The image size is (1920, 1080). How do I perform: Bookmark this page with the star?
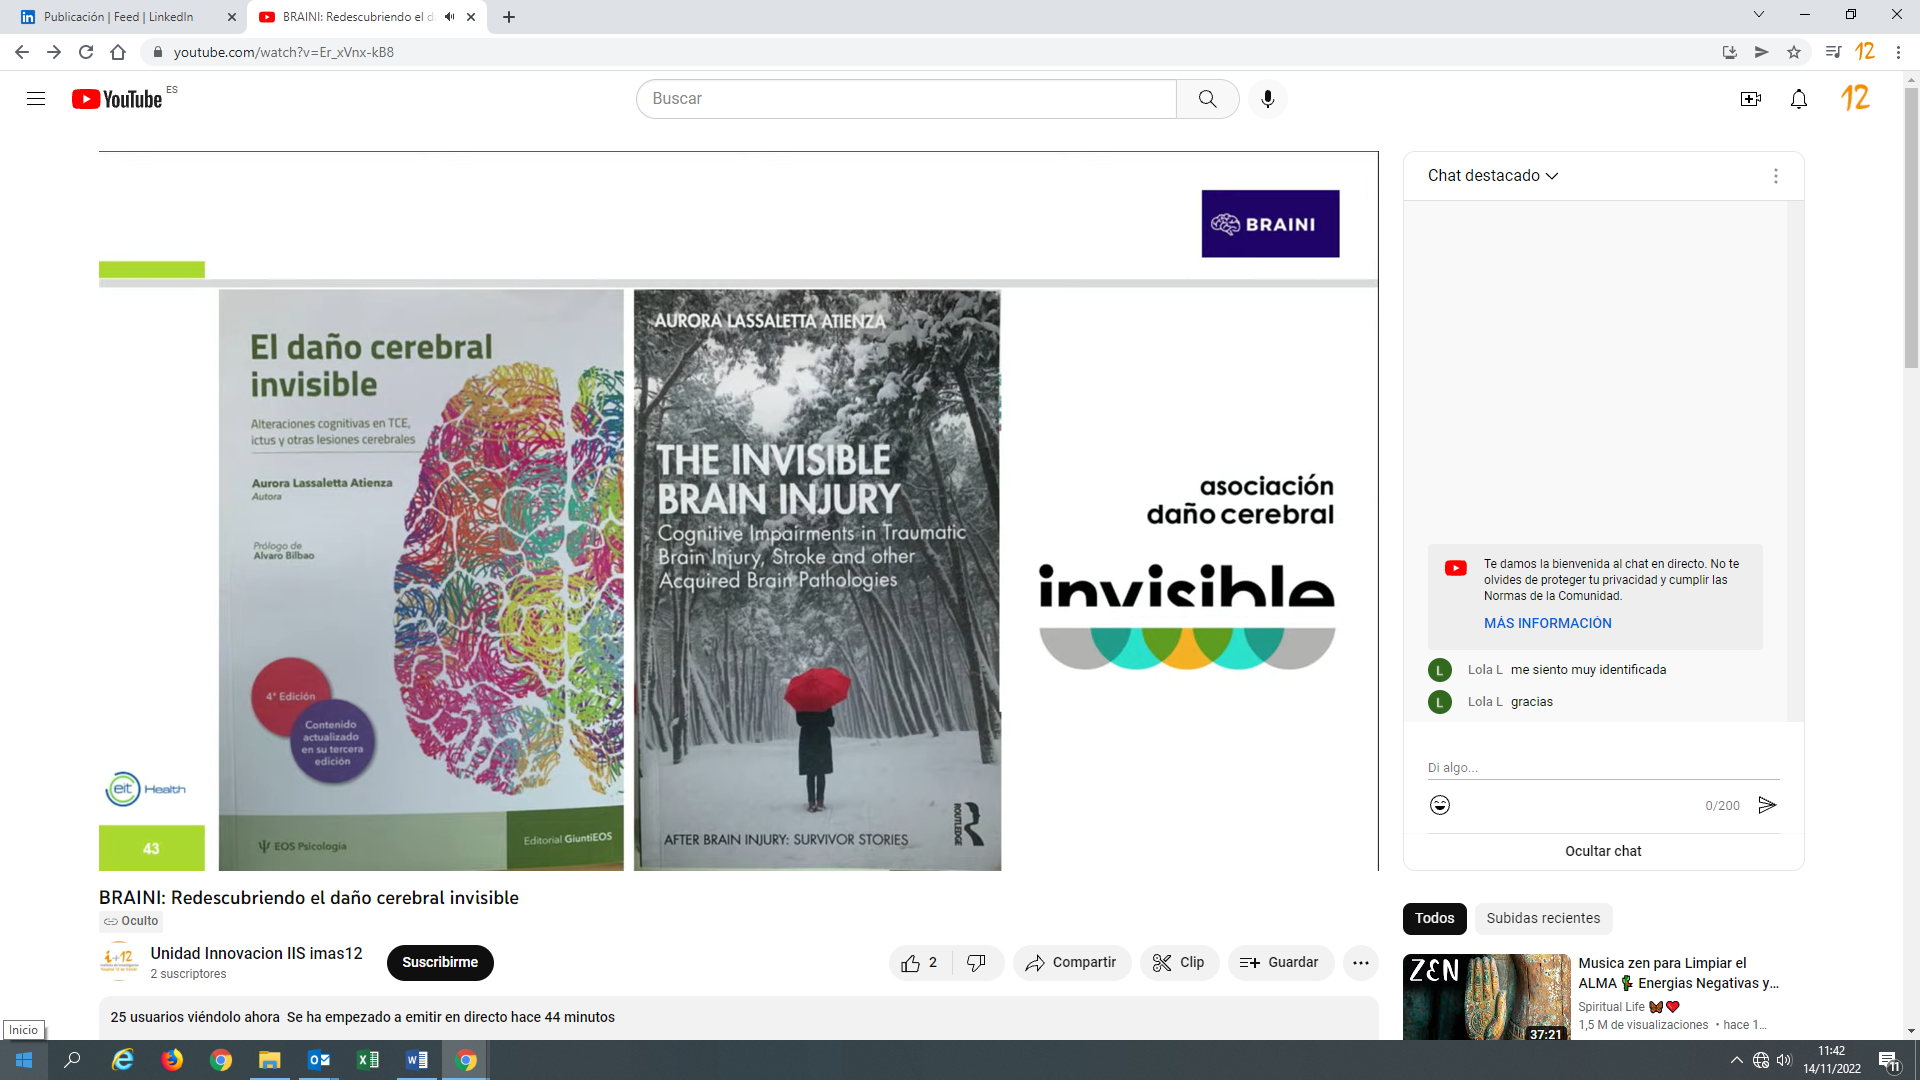point(1794,52)
